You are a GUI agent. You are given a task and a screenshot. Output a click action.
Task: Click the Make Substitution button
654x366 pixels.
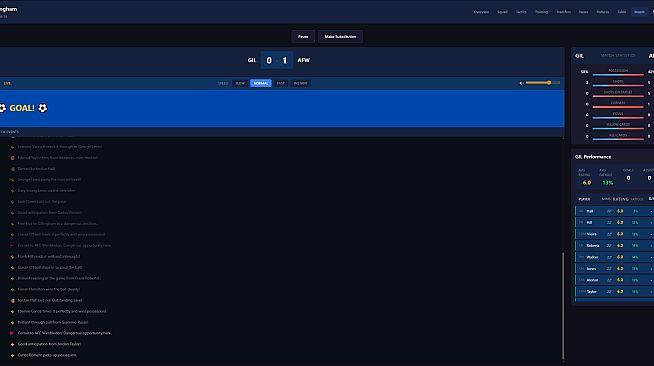(340, 37)
